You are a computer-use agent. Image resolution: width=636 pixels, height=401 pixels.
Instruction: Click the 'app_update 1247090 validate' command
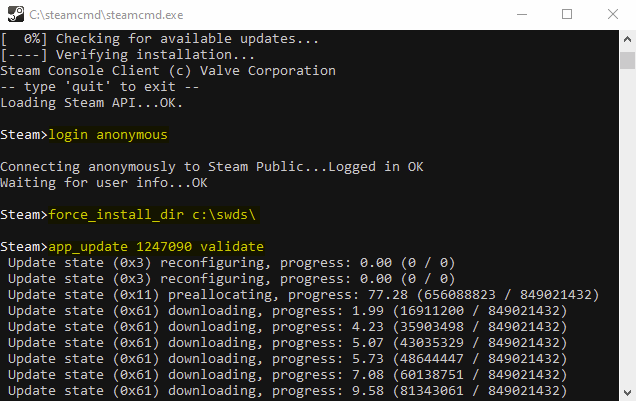pos(153,246)
